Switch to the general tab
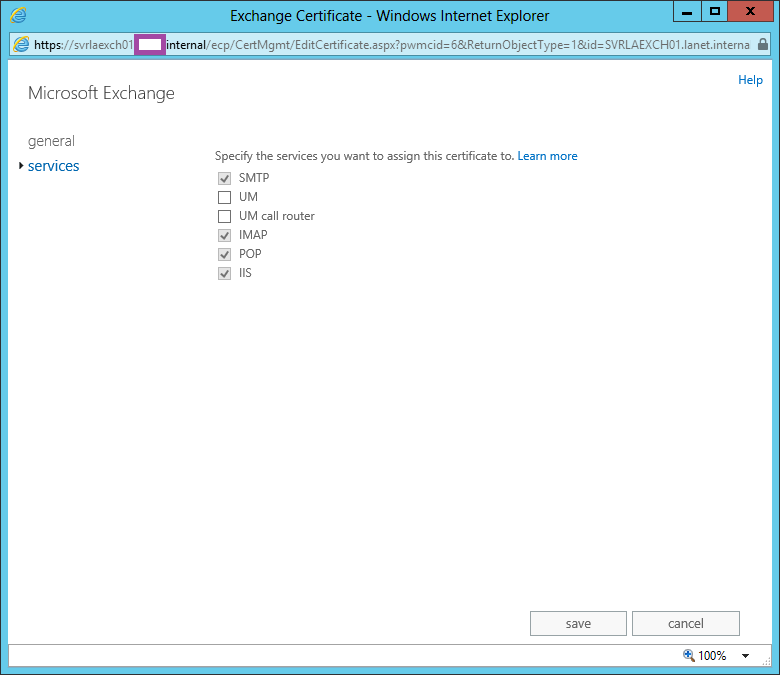The image size is (780, 675). click(51, 141)
